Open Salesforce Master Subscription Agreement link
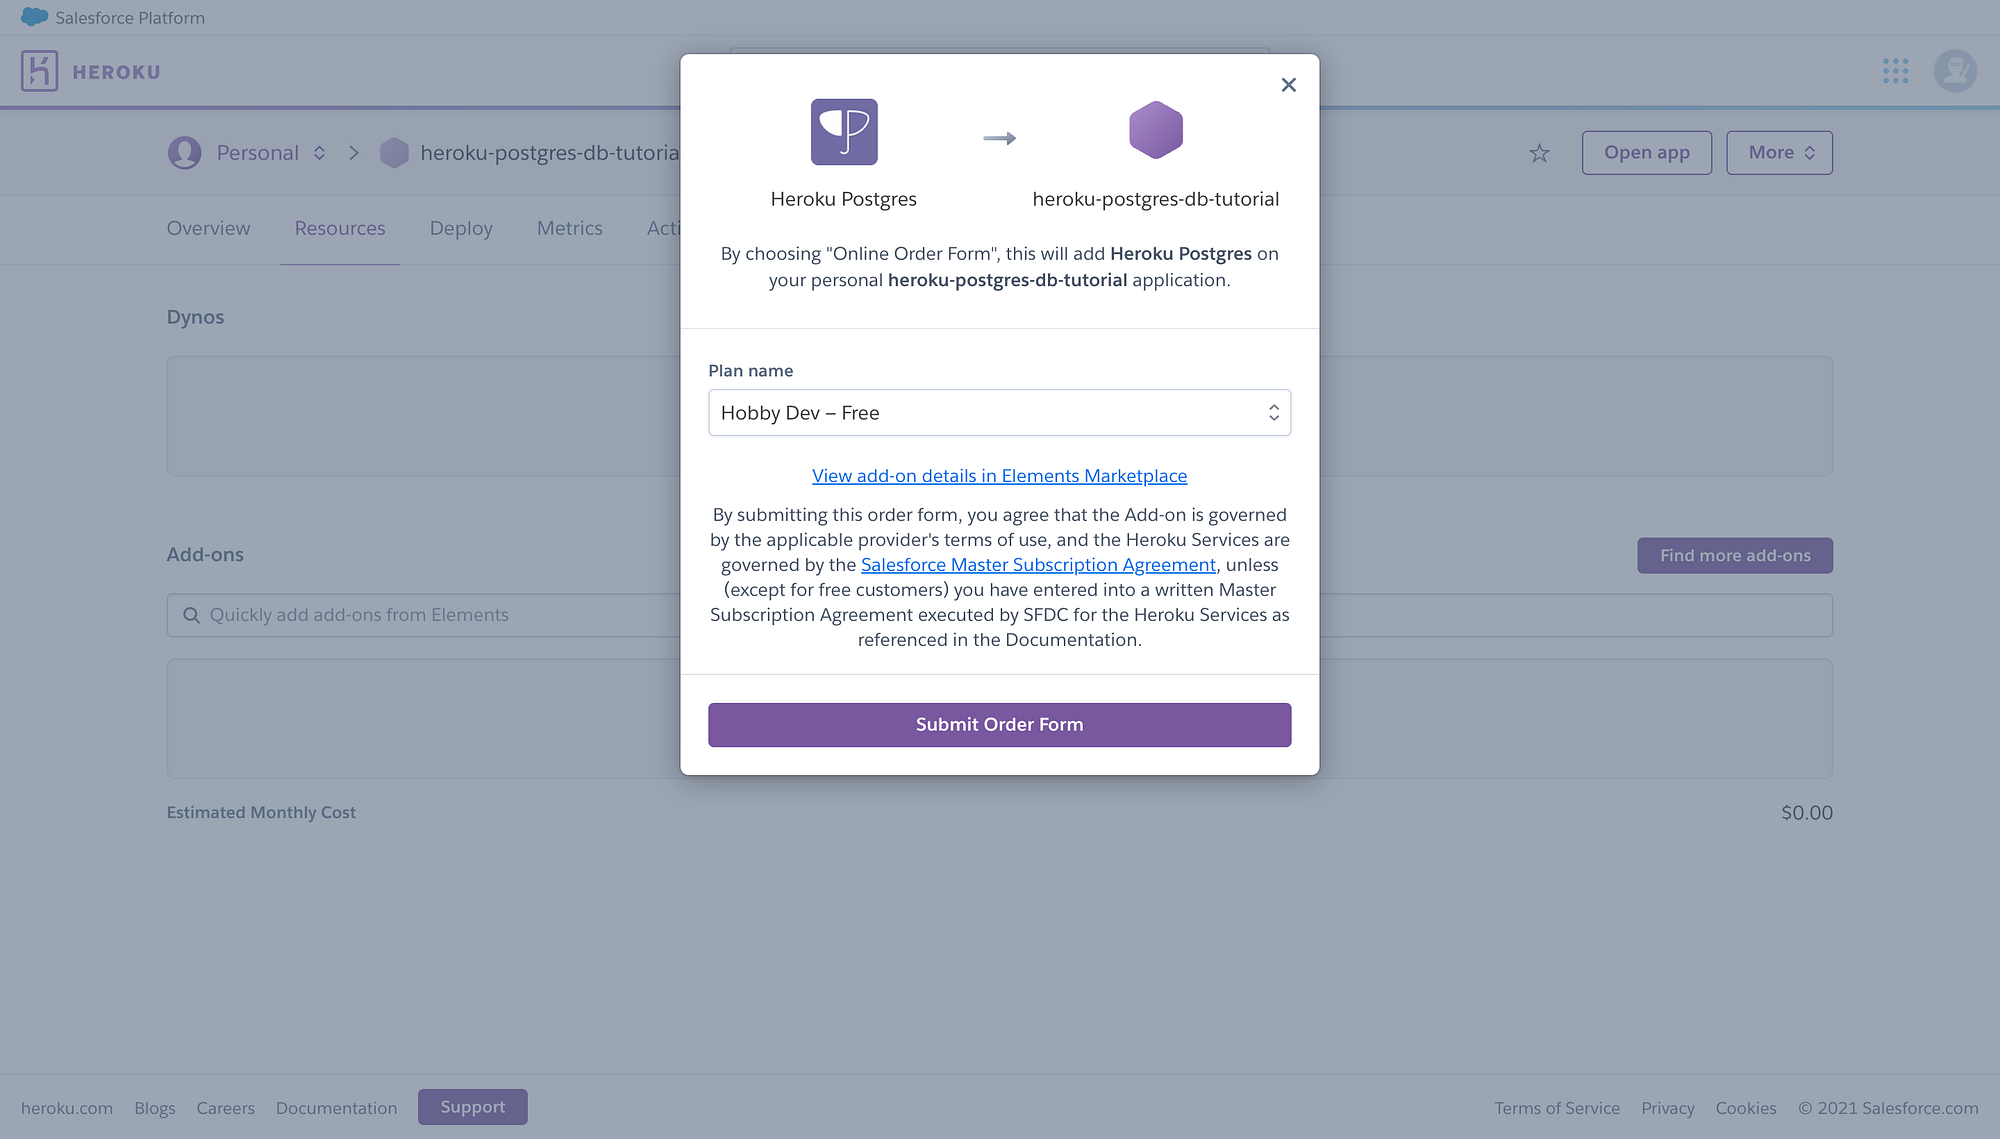The image size is (2000, 1139). coord(1038,565)
